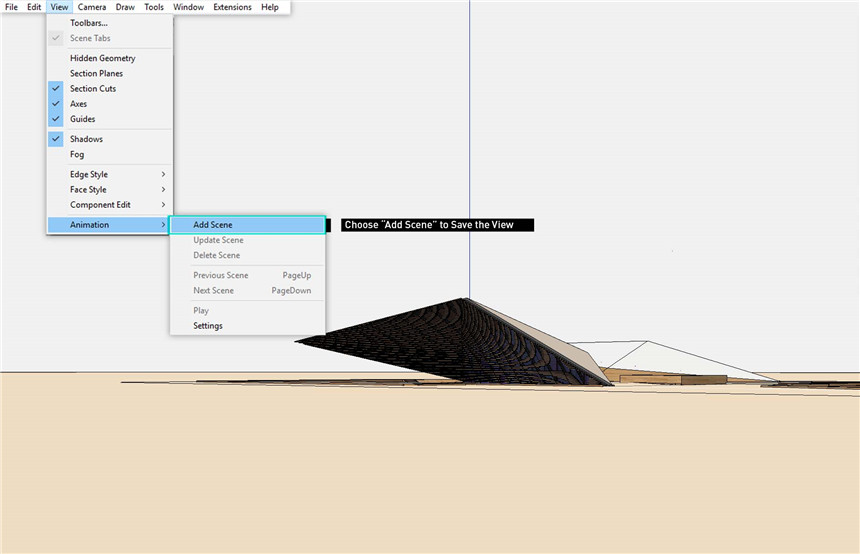Open the Toolbars... dialog entry
The height and width of the screenshot is (554, 860).
pyautogui.click(x=88, y=23)
